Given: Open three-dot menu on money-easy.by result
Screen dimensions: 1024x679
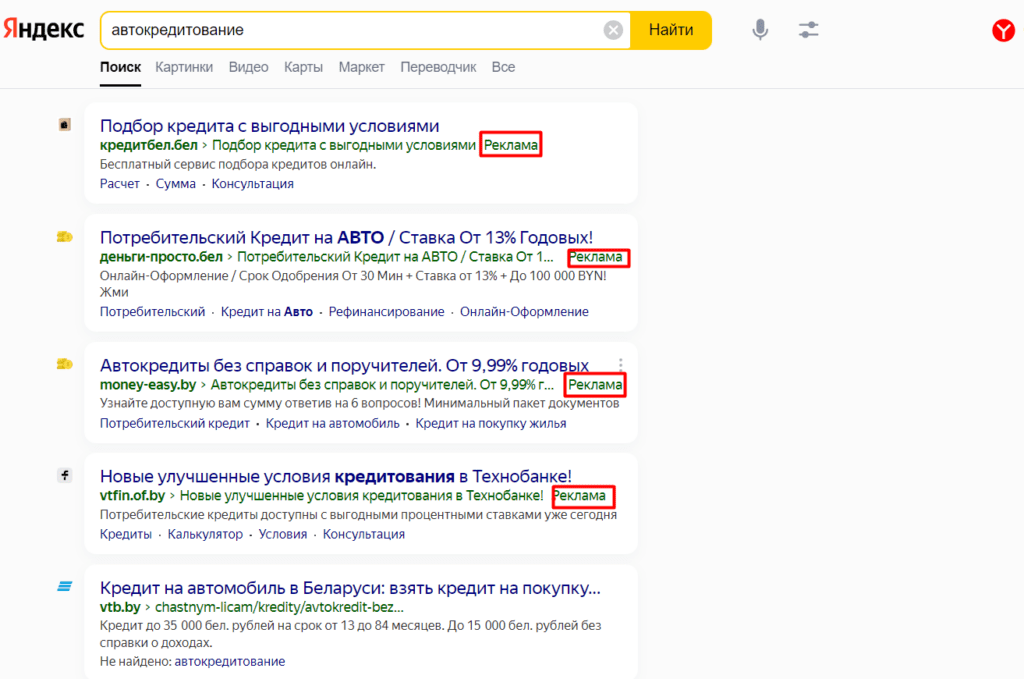Looking at the screenshot, I should [620, 364].
